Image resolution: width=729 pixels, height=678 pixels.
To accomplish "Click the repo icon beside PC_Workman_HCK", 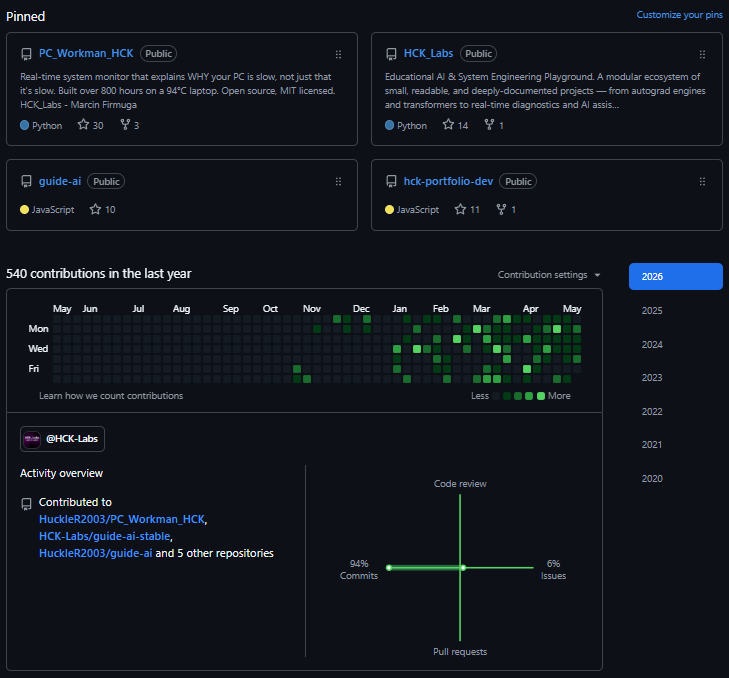I will click(x=27, y=54).
